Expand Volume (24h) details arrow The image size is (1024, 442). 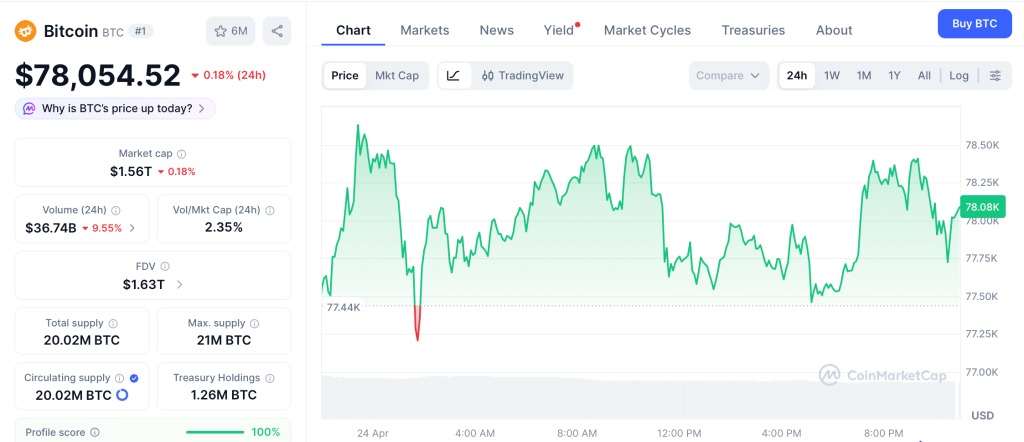[132, 228]
